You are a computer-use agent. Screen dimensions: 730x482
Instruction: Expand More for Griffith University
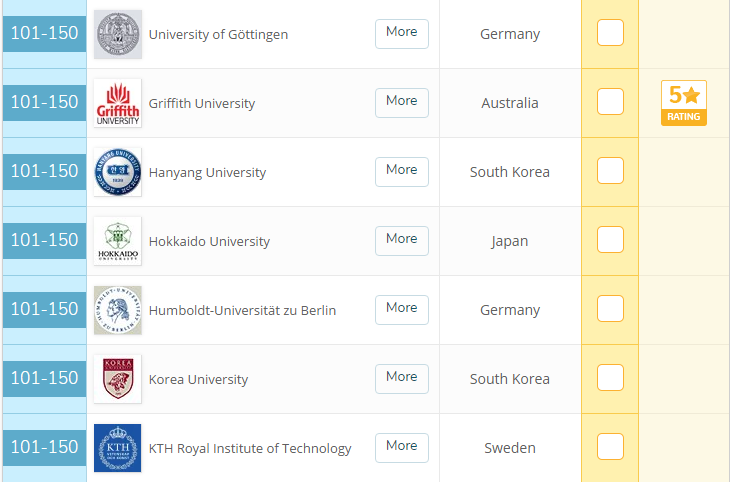pyautogui.click(x=401, y=102)
